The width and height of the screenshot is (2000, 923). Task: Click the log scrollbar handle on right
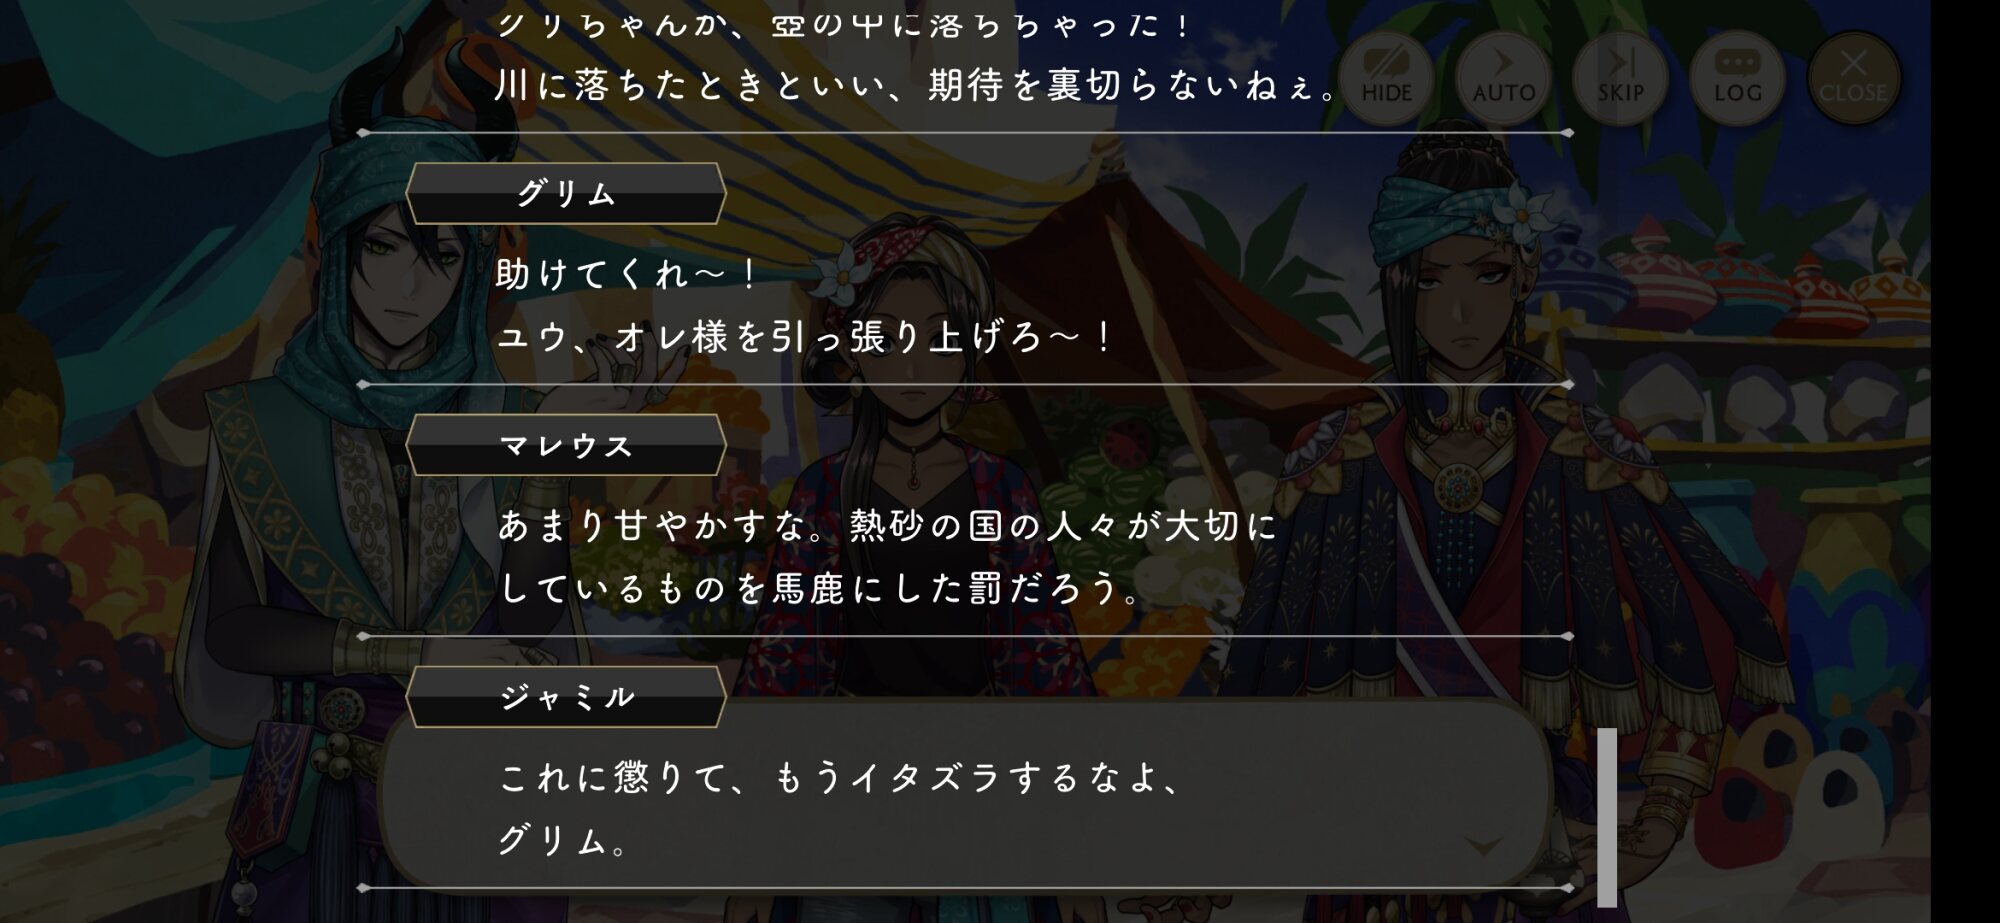1606,817
